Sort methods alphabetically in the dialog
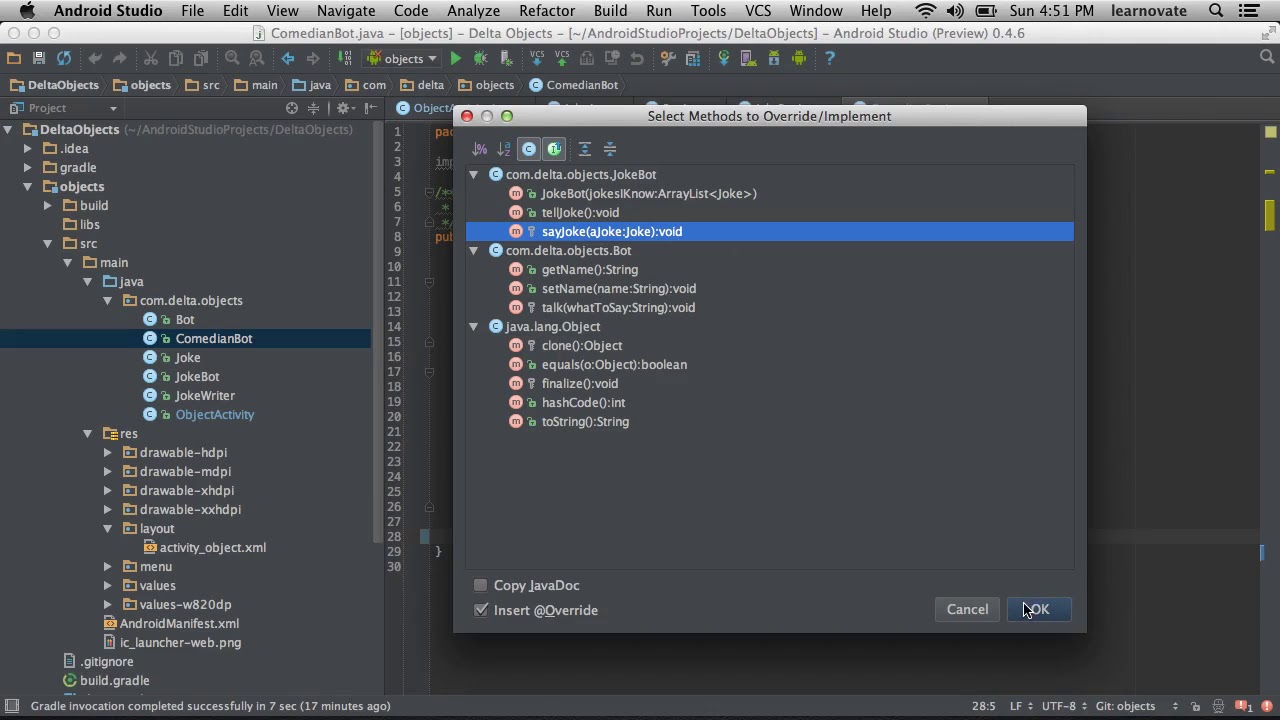 click(x=504, y=149)
